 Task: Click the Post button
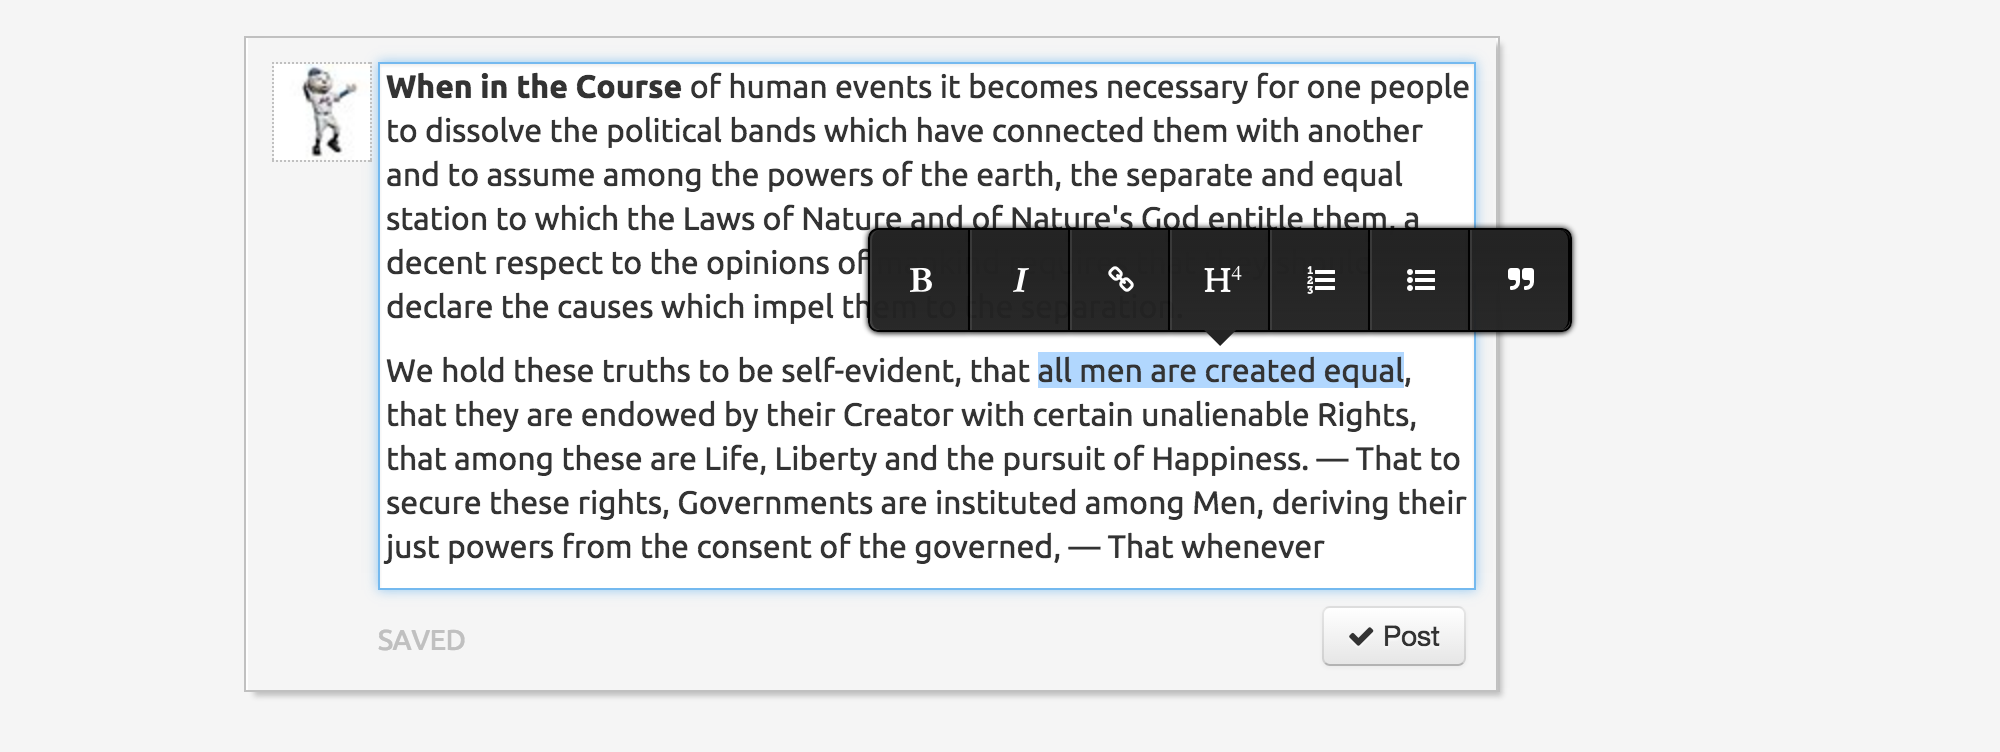click(1393, 636)
